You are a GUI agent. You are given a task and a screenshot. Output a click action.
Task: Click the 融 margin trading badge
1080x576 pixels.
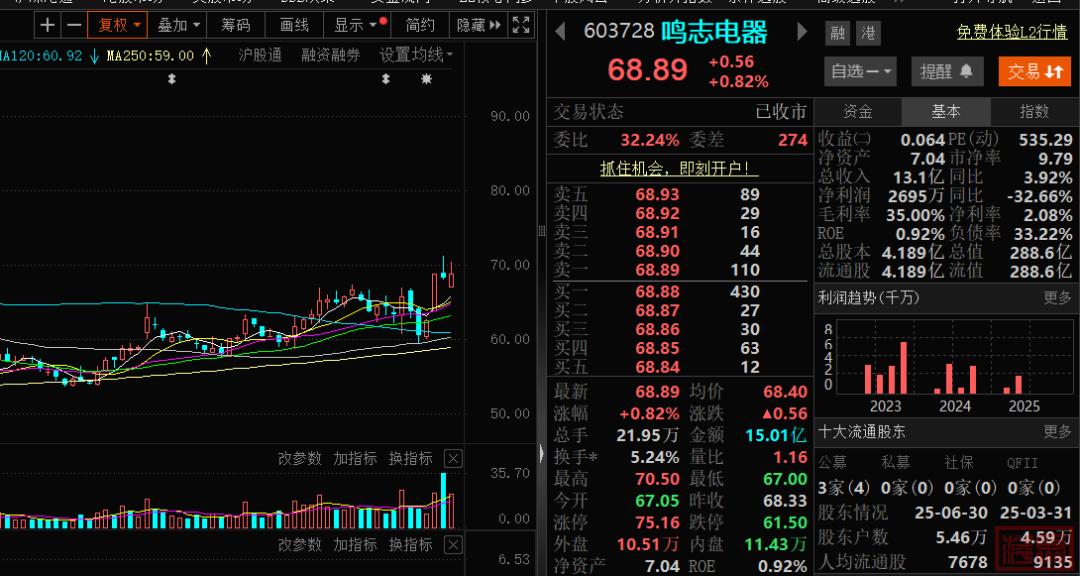pos(837,33)
